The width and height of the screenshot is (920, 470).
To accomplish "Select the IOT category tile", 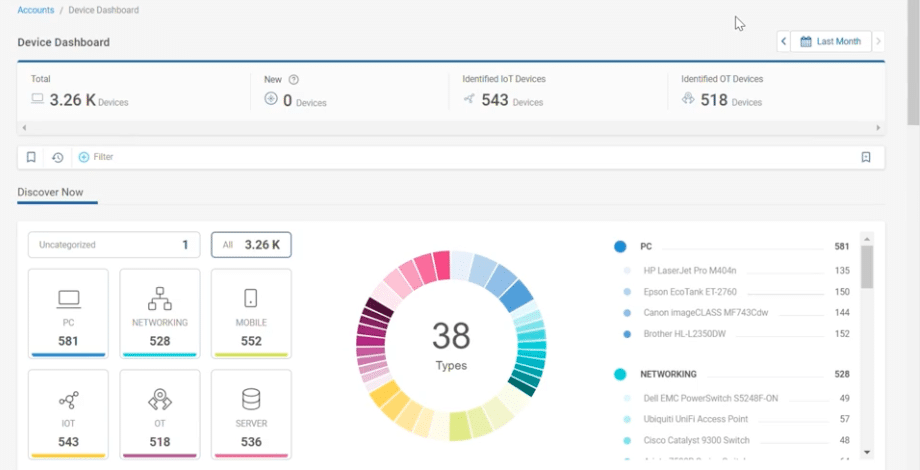I will click(x=68, y=414).
